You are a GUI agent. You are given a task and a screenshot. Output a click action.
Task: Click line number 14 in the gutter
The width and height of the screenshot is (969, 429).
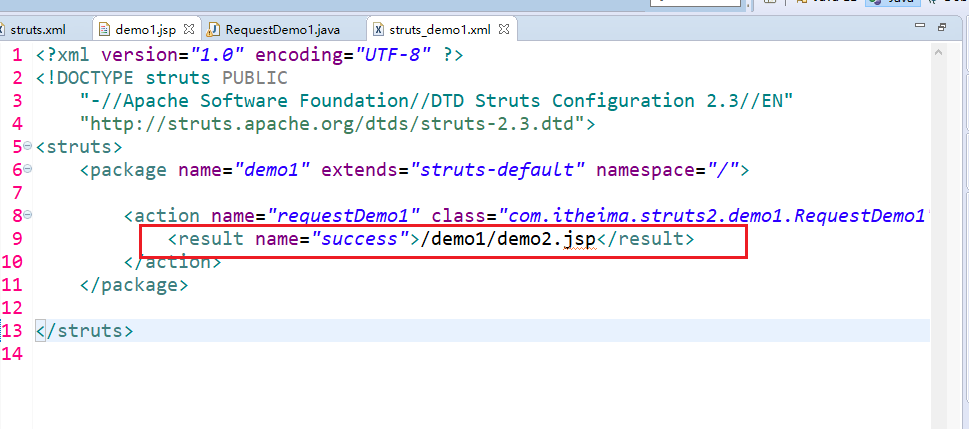pyautogui.click(x=12, y=354)
